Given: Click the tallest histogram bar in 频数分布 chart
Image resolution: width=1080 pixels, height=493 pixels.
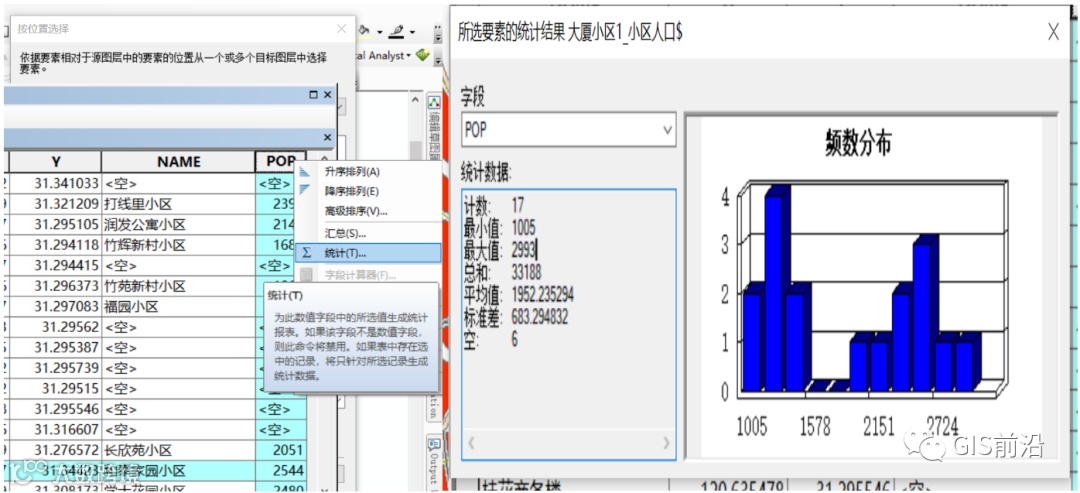Looking at the screenshot, I should pos(776,289).
